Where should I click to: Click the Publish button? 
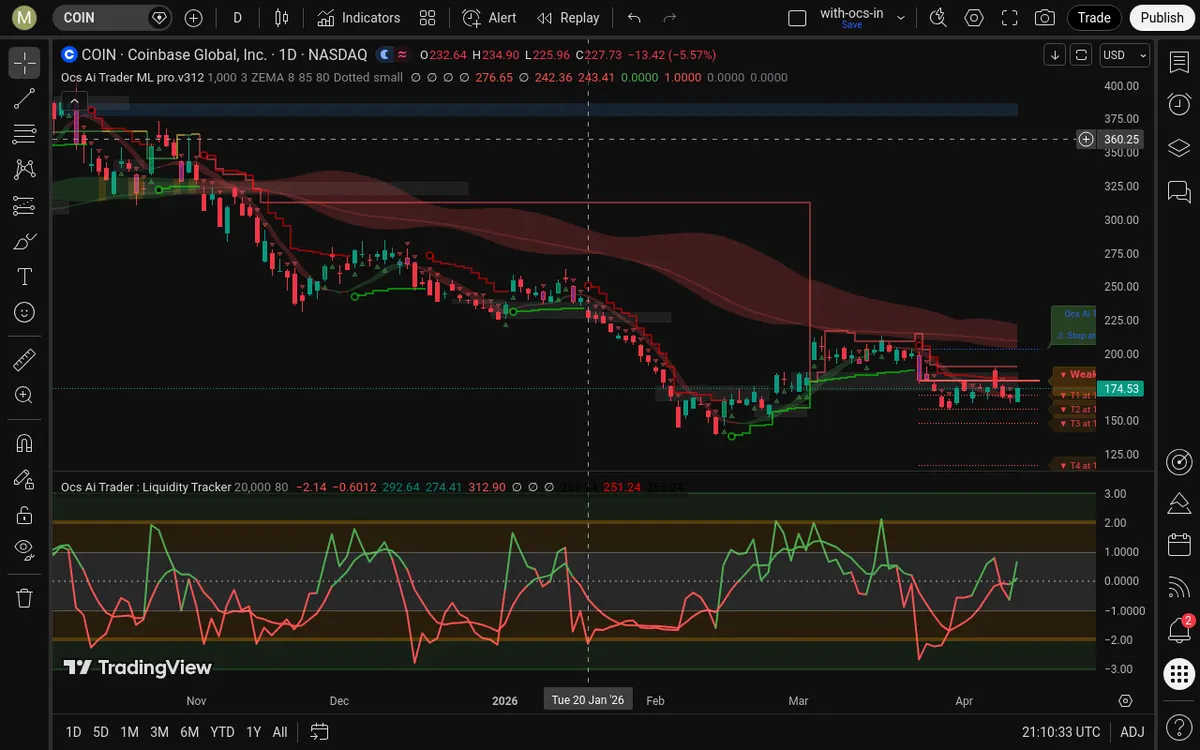click(x=1162, y=18)
